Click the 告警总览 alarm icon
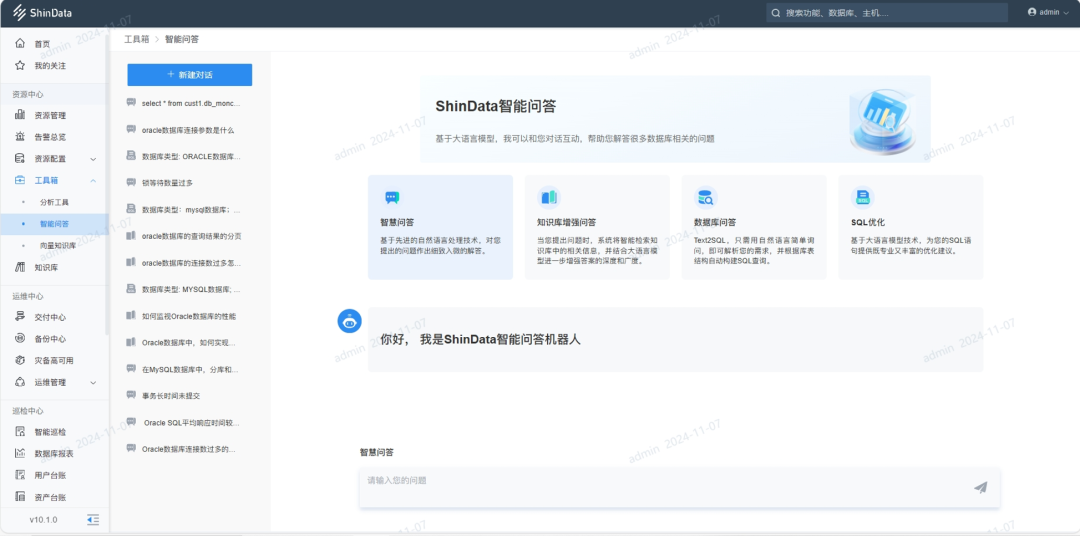 (x=20, y=136)
